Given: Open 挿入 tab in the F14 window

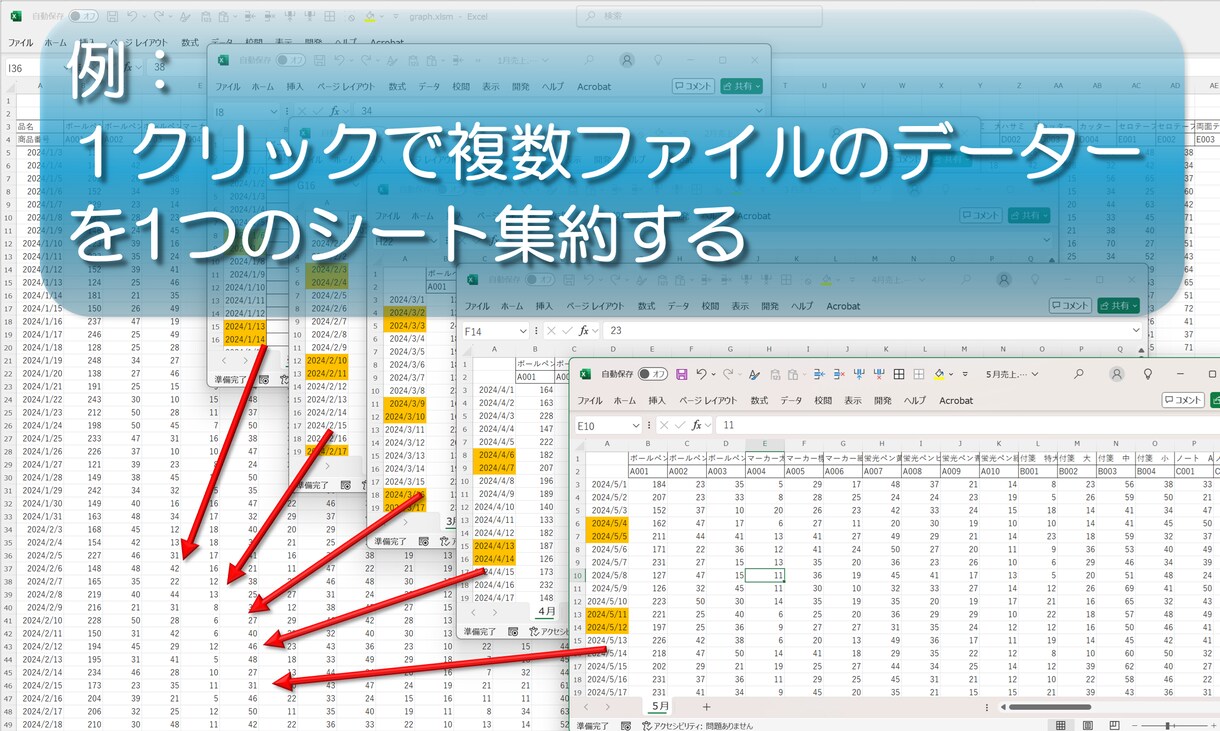Looking at the screenshot, I should 544,306.
